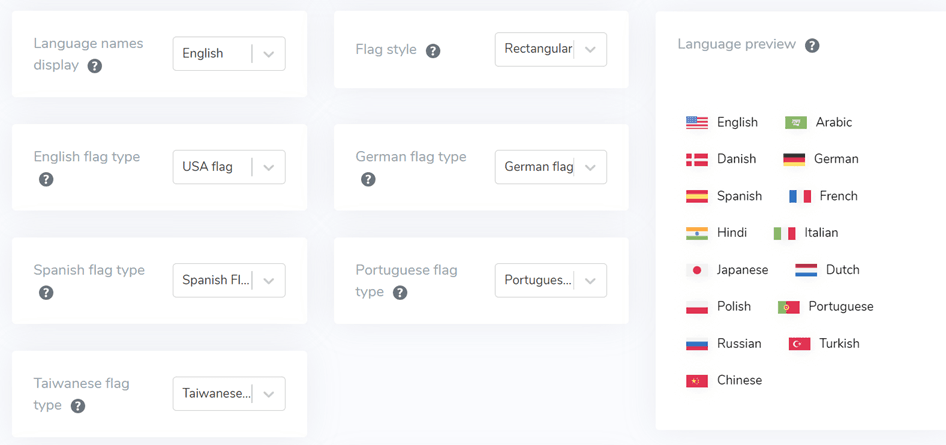The image size is (946, 445).
Task: Click help icon next to Language names display
Action: pos(94,66)
